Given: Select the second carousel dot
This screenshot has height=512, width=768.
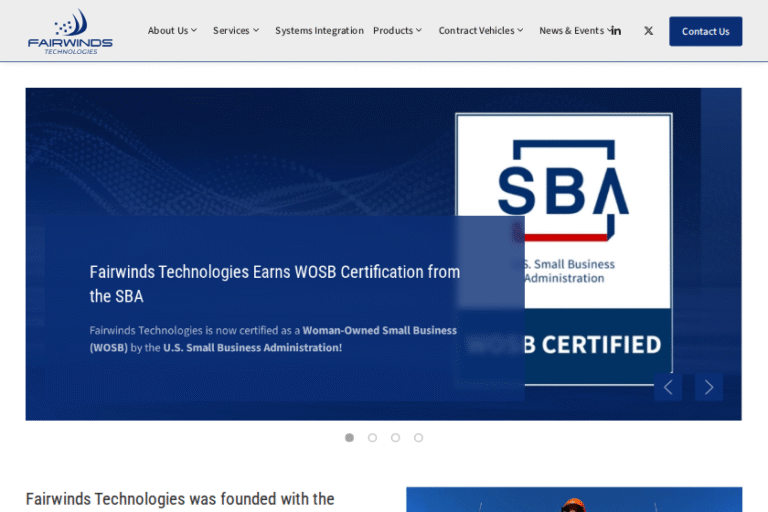Looking at the screenshot, I should coord(372,438).
